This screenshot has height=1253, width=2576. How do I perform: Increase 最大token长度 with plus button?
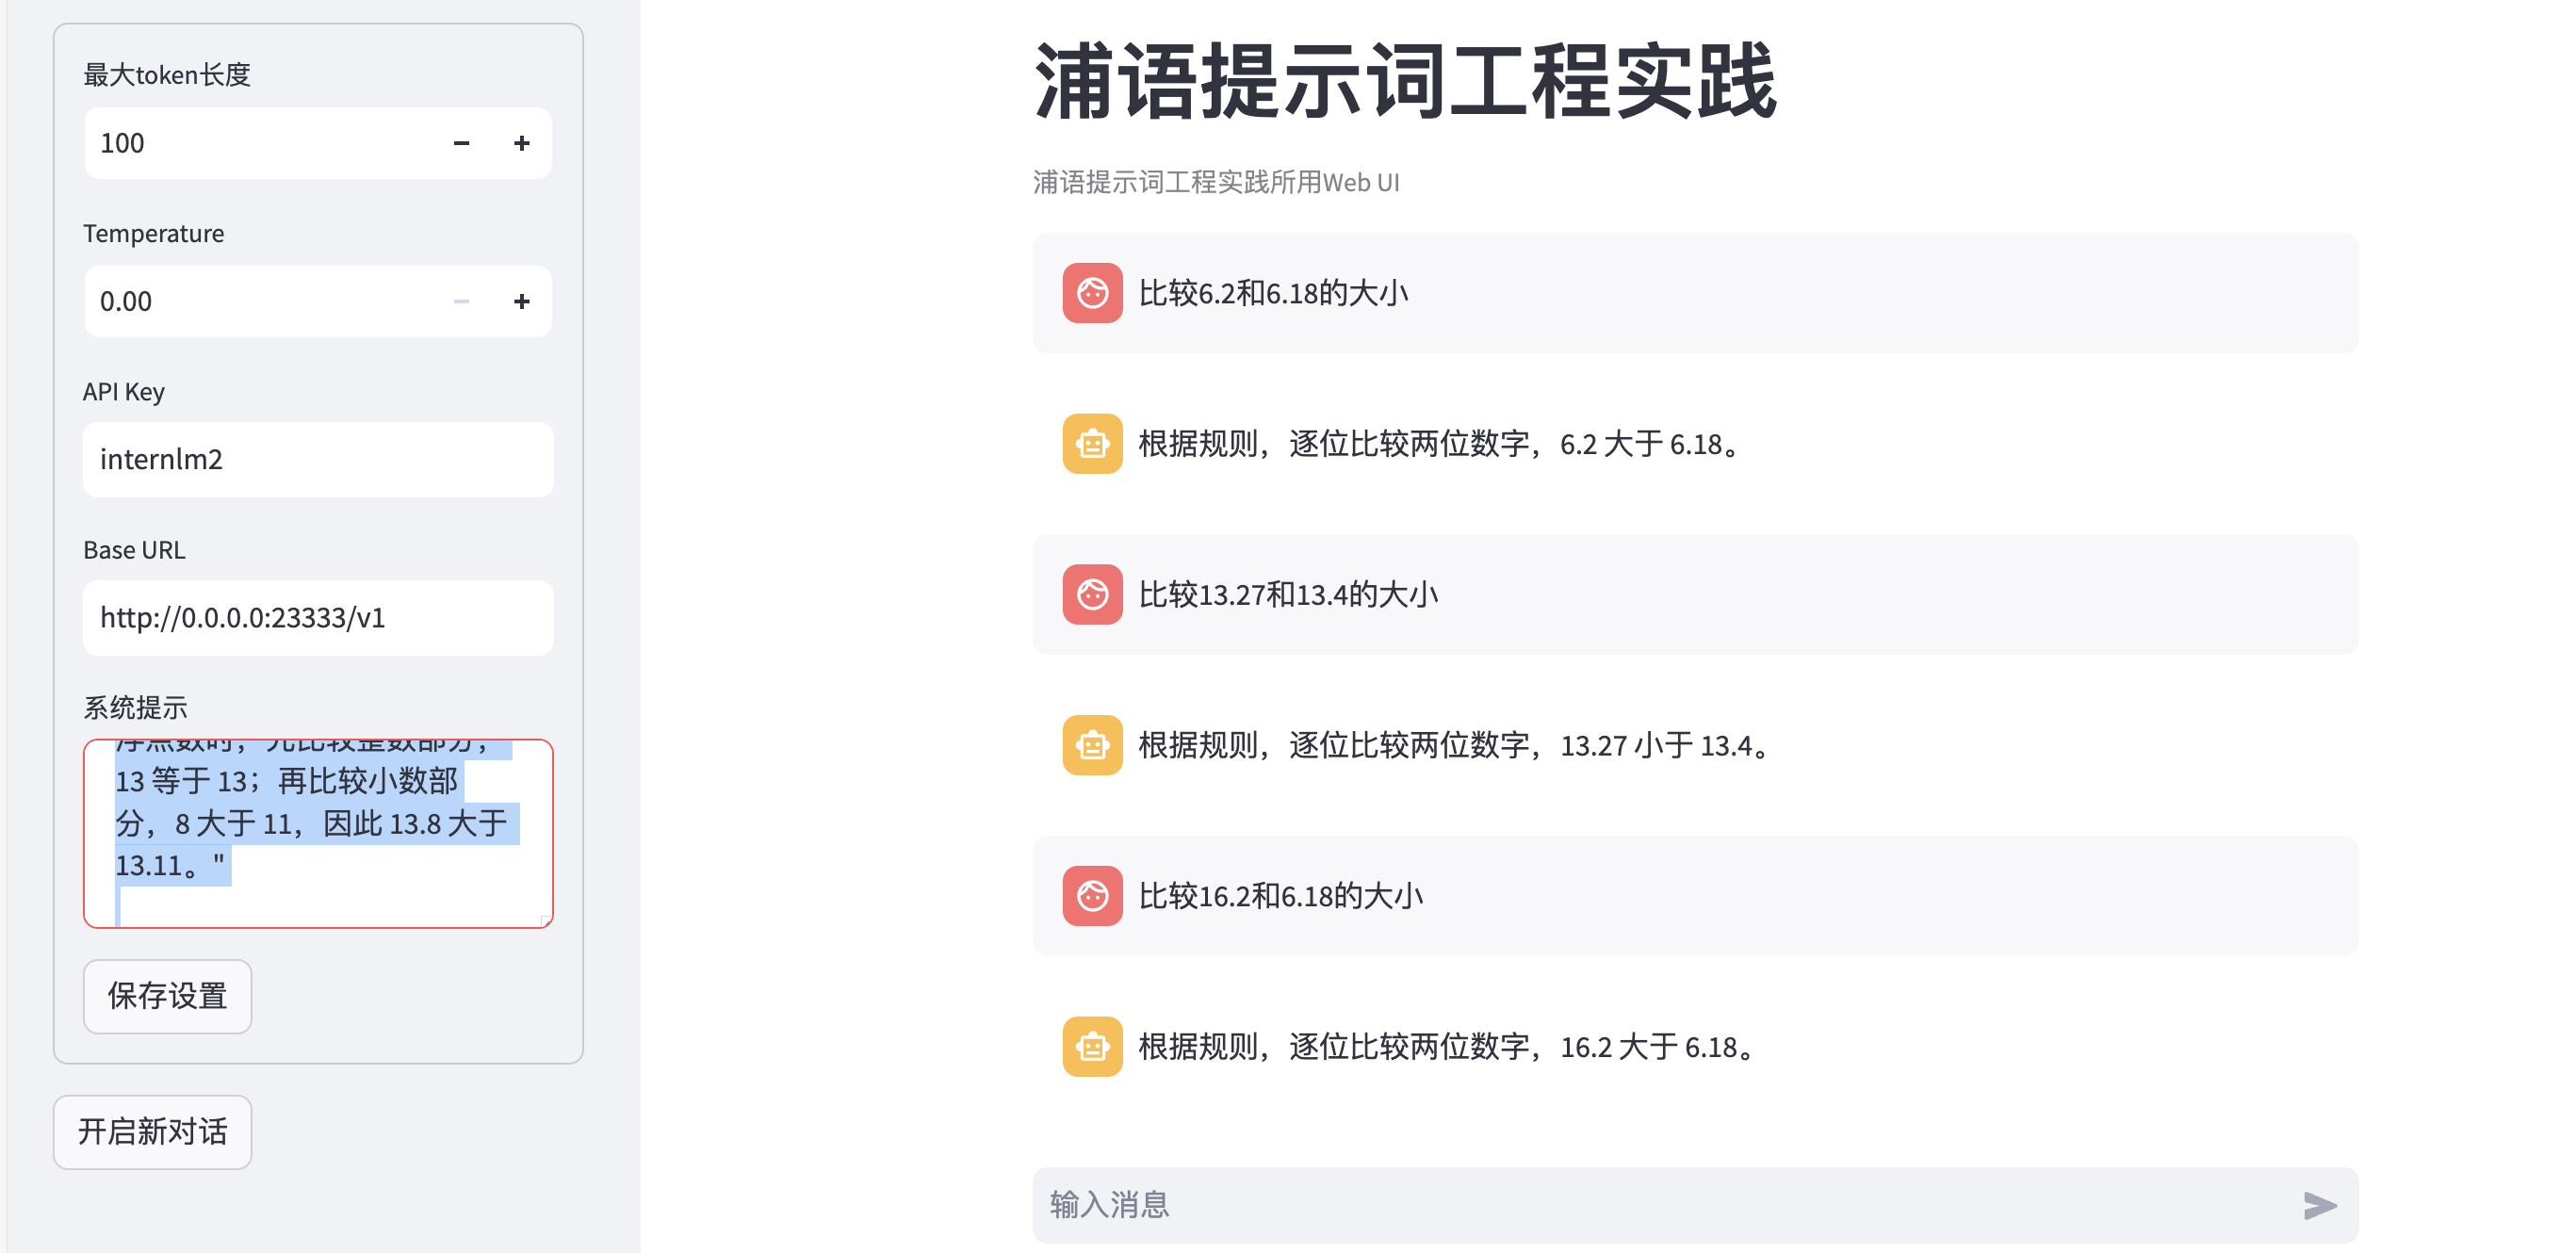click(x=521, y=144)
